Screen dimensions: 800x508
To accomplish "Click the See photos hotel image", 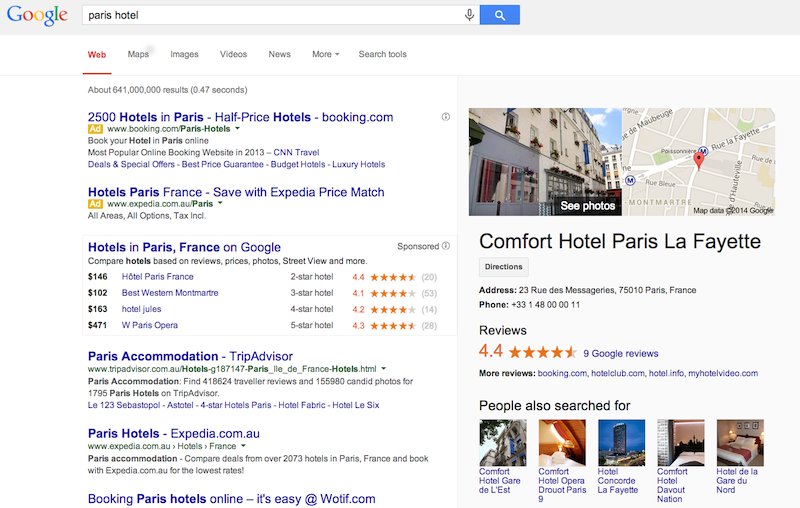I will (545, 162).
